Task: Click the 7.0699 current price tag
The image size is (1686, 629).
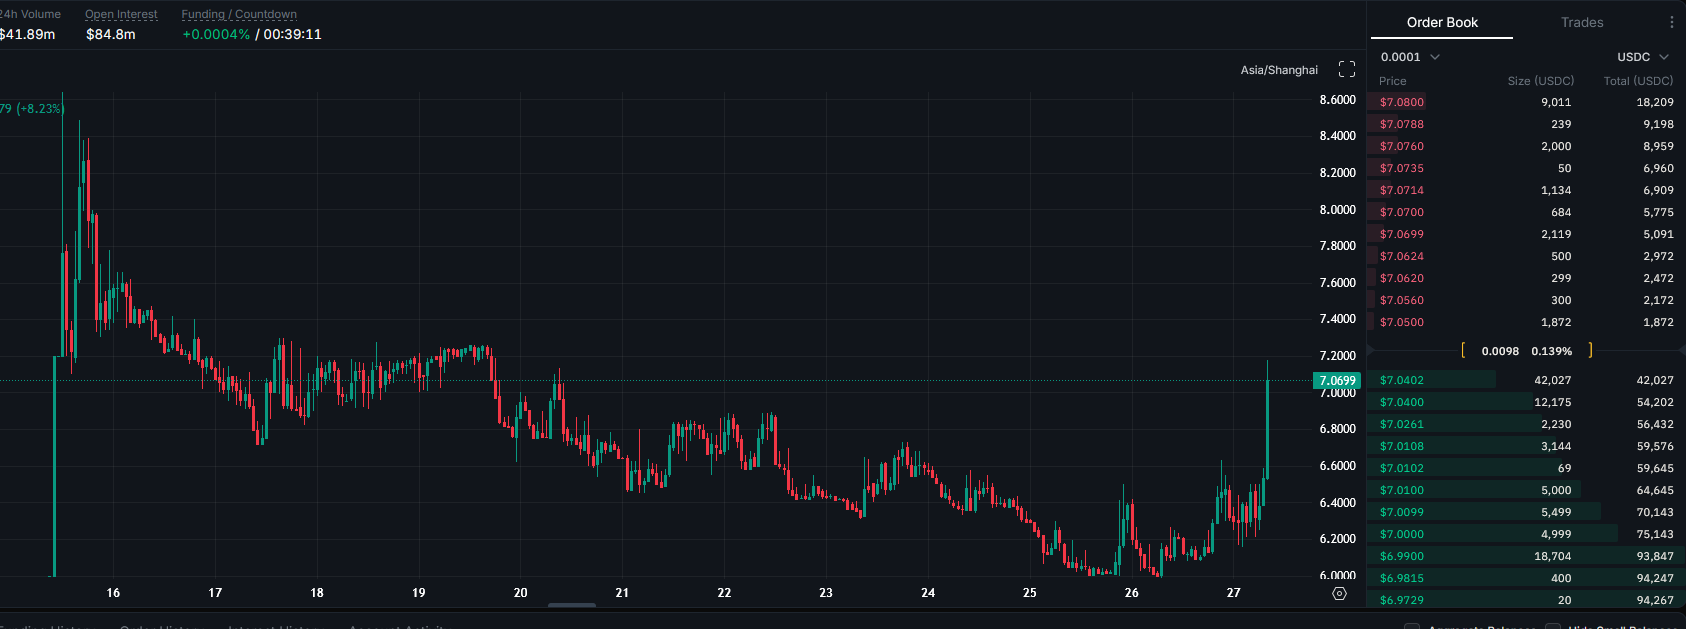Action: tap(1337, 381)
